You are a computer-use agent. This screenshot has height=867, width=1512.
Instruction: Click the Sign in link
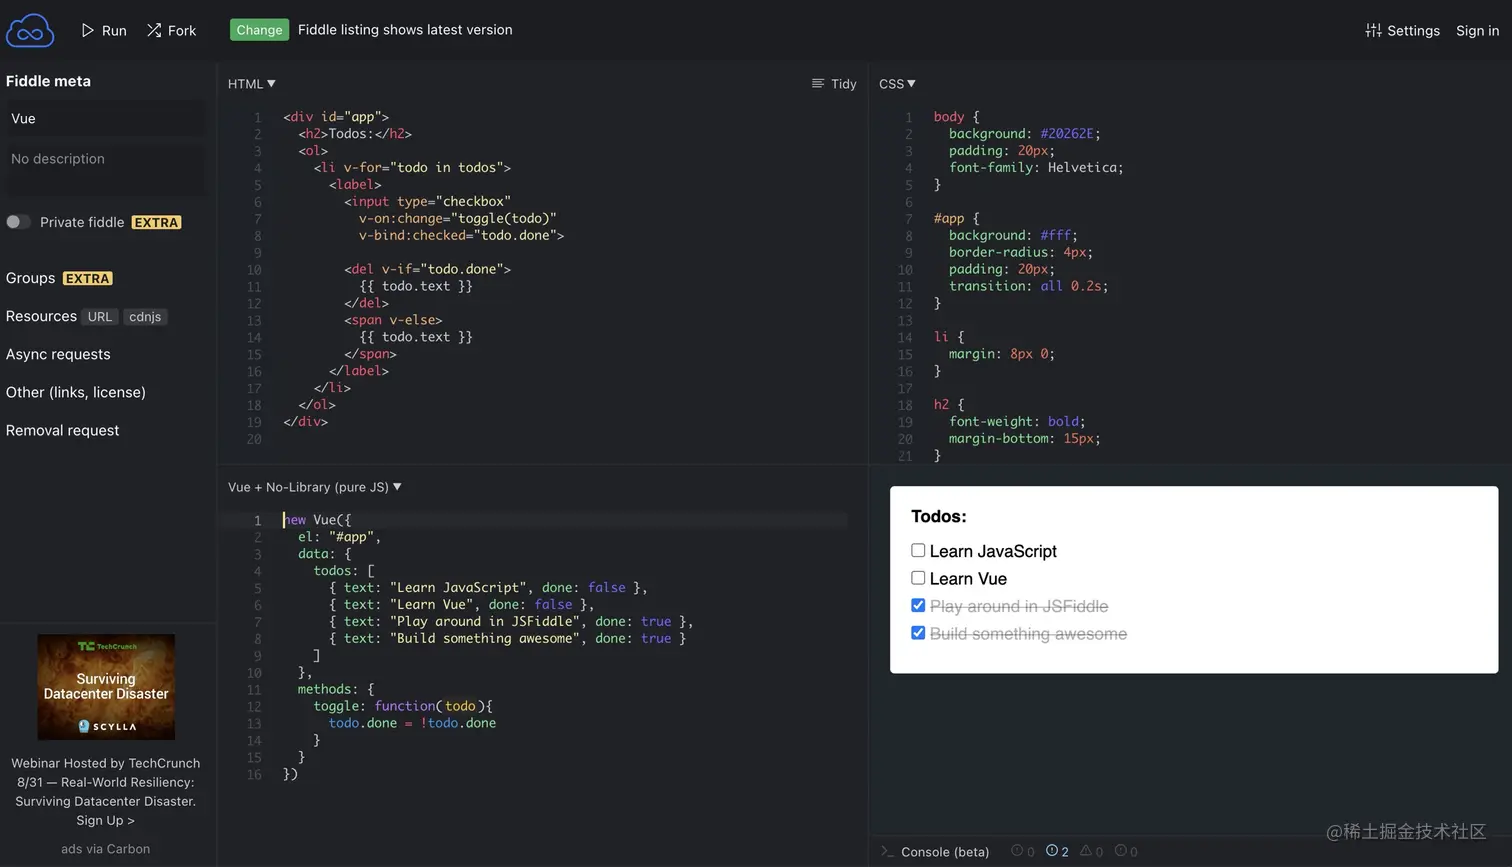coord(1477,30)
